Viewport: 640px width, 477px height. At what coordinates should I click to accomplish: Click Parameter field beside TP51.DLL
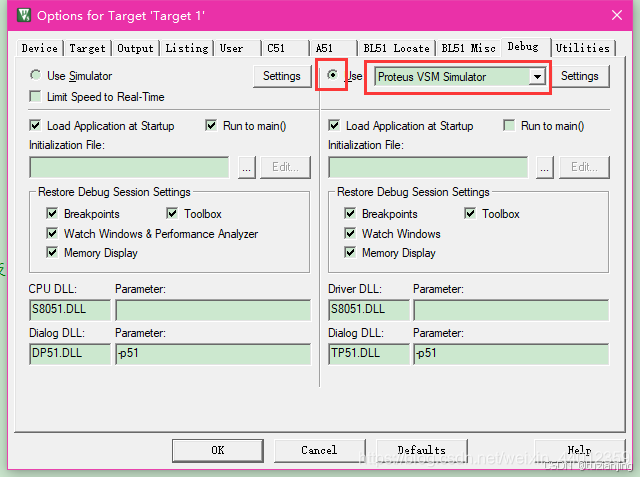click(511, 354)
